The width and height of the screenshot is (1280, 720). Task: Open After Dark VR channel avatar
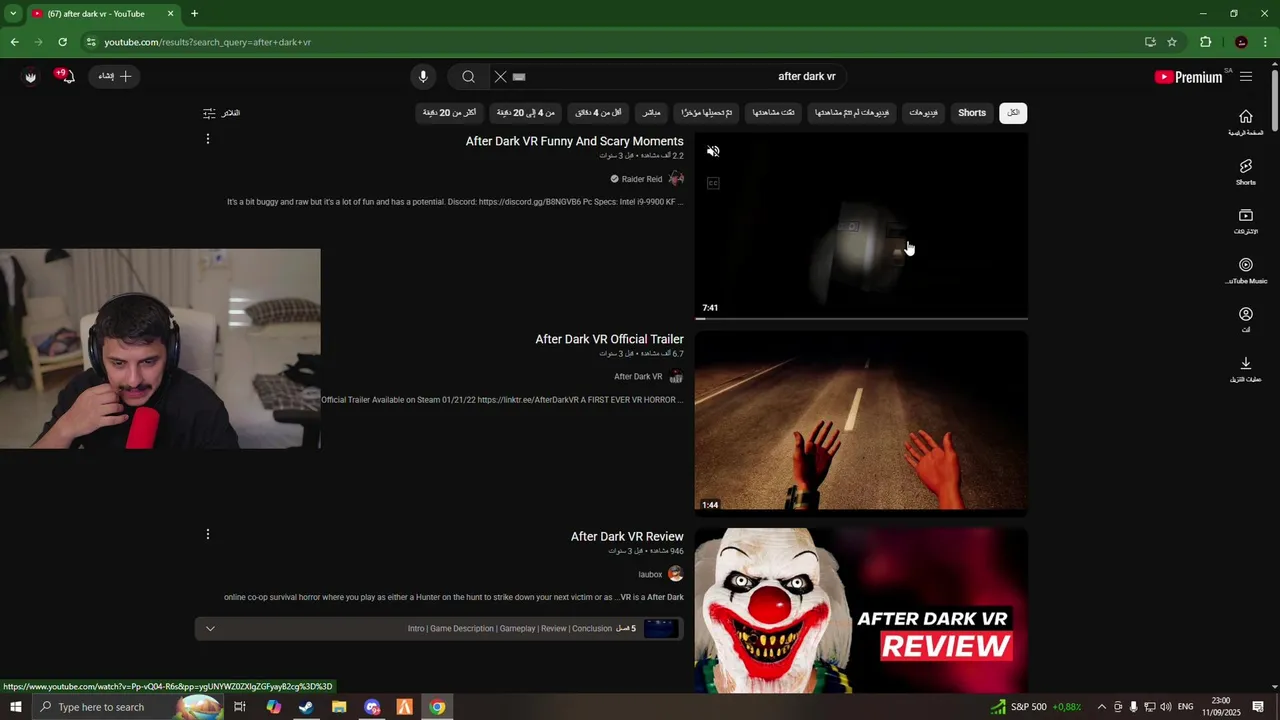click(676, 377)
